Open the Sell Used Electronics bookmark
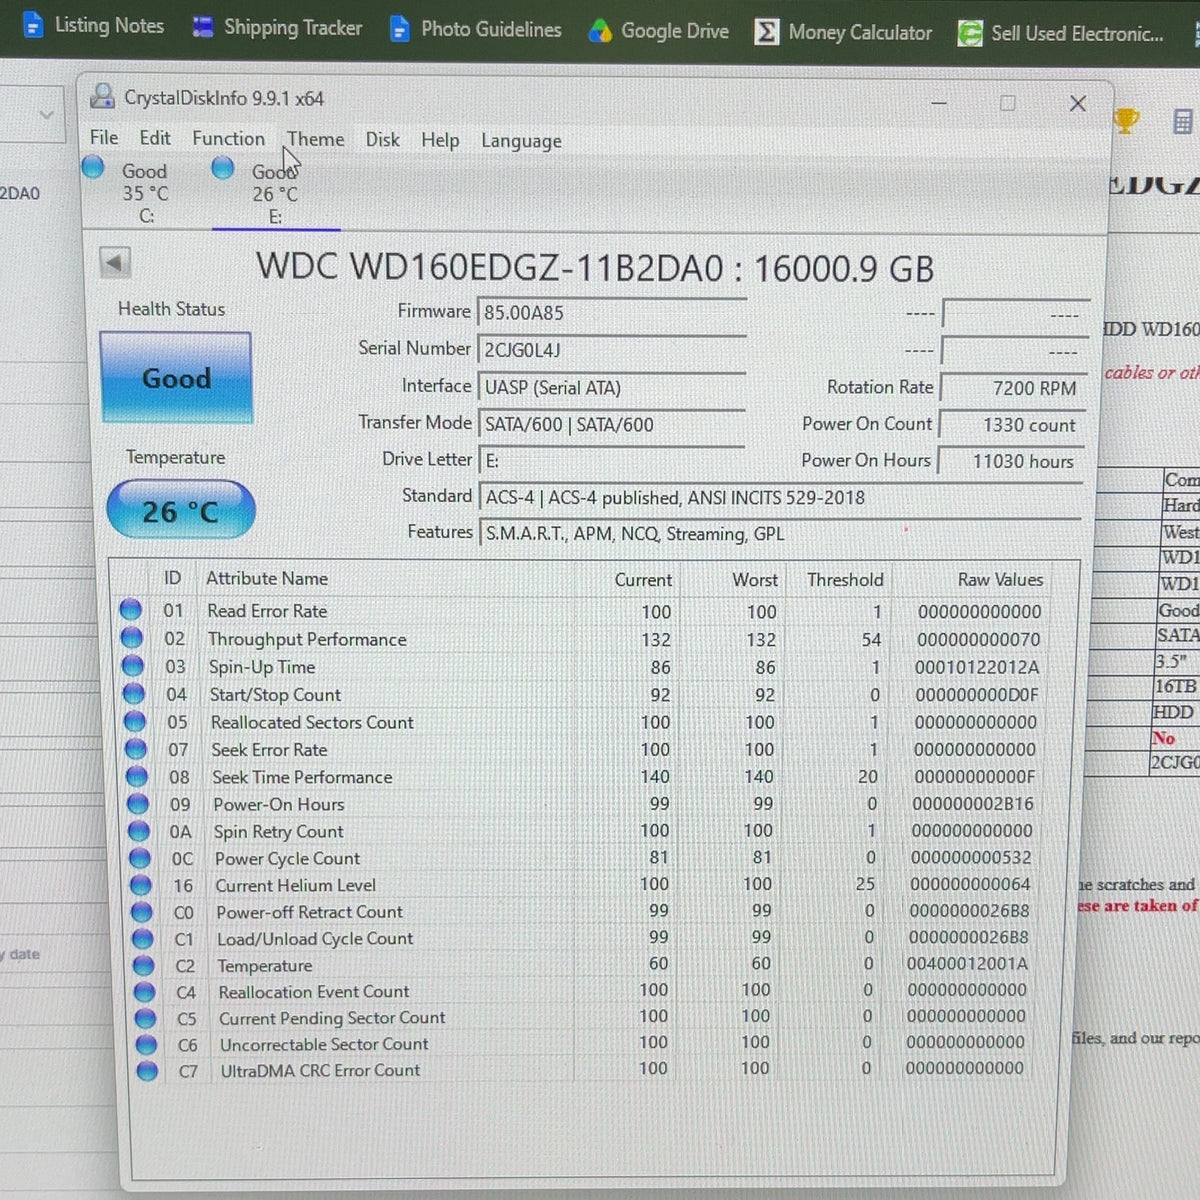Viewport: 1200px width, 1200px height. coord(1061,34)
